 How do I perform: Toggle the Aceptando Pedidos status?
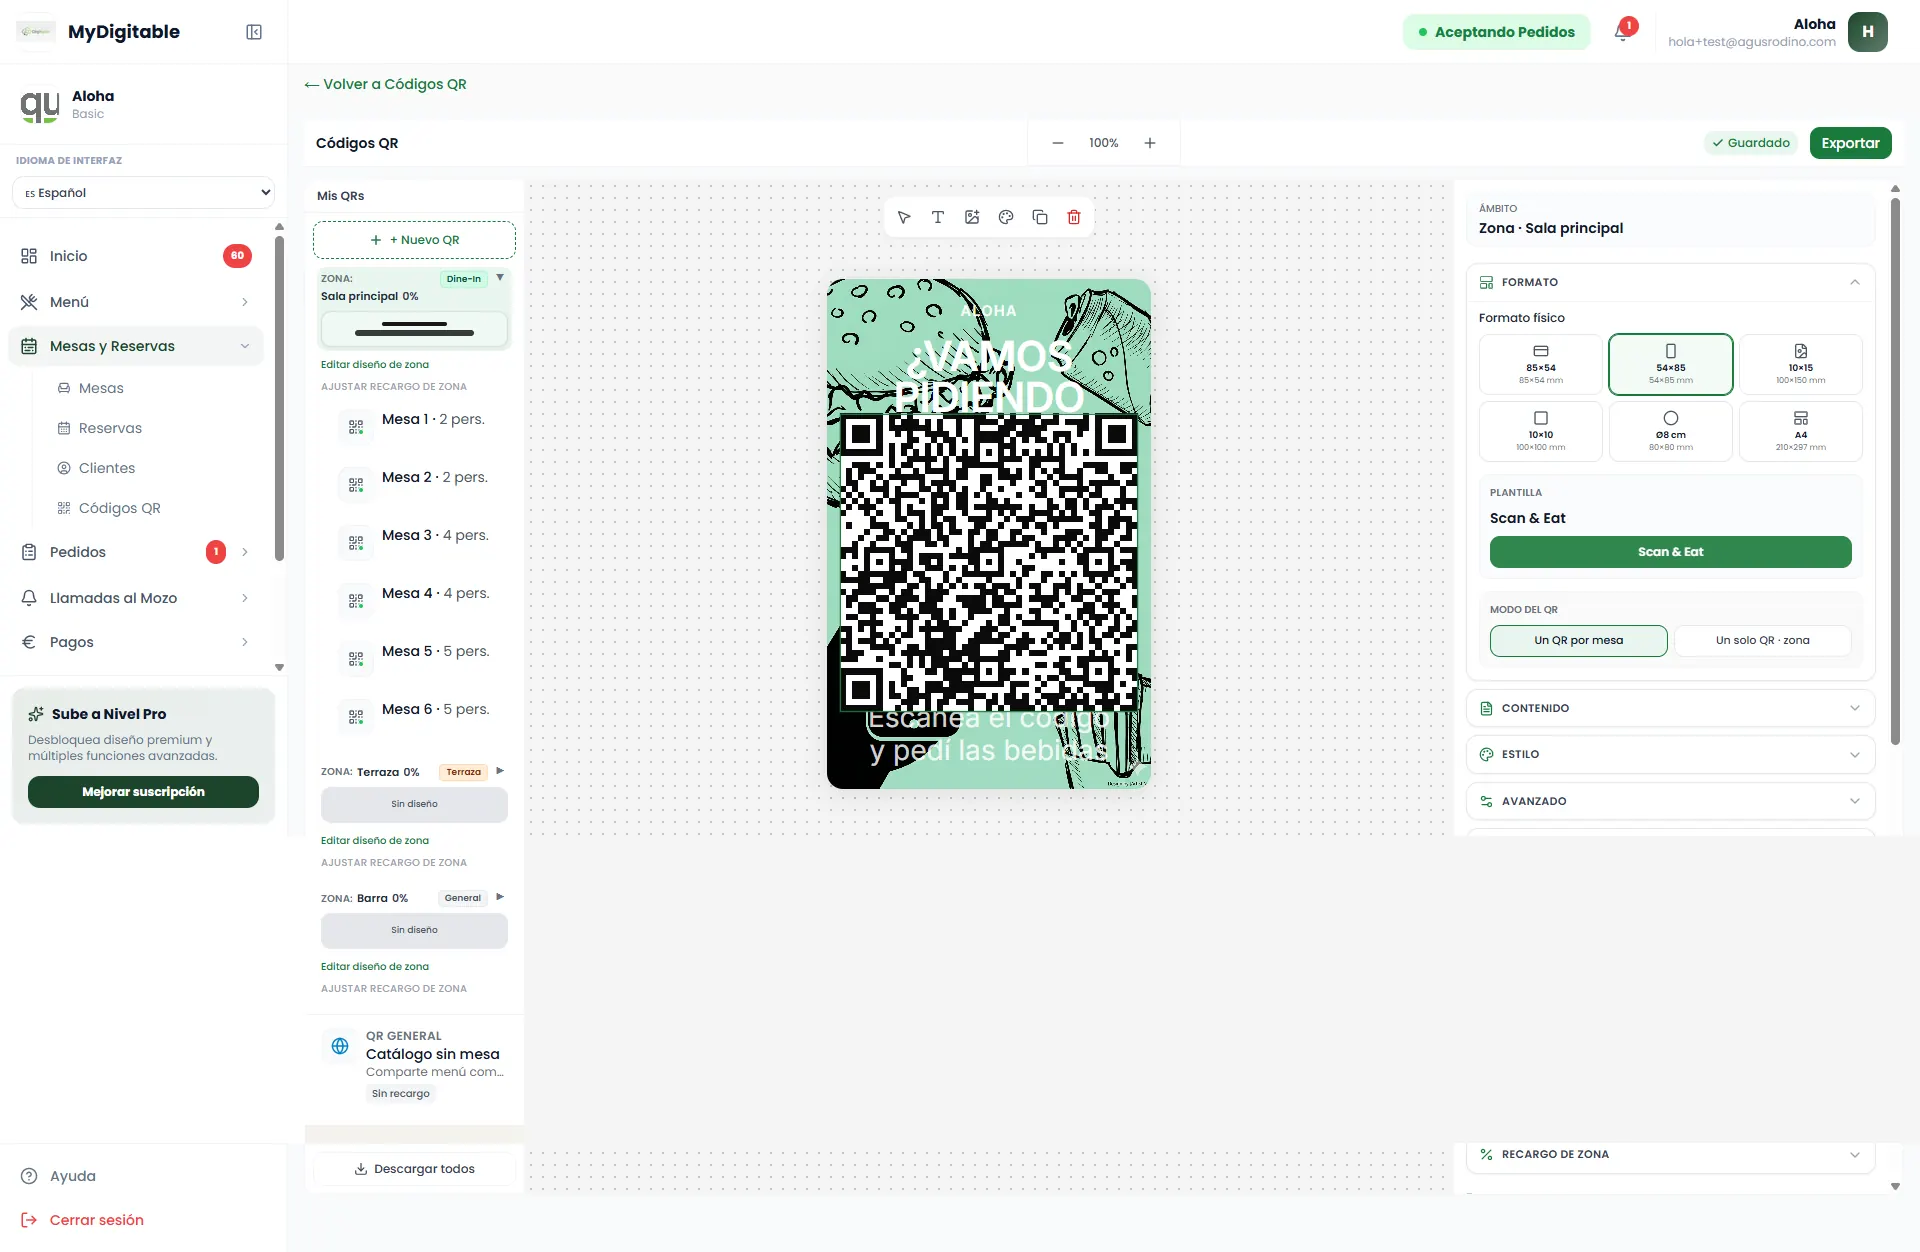coord(1496,32)
